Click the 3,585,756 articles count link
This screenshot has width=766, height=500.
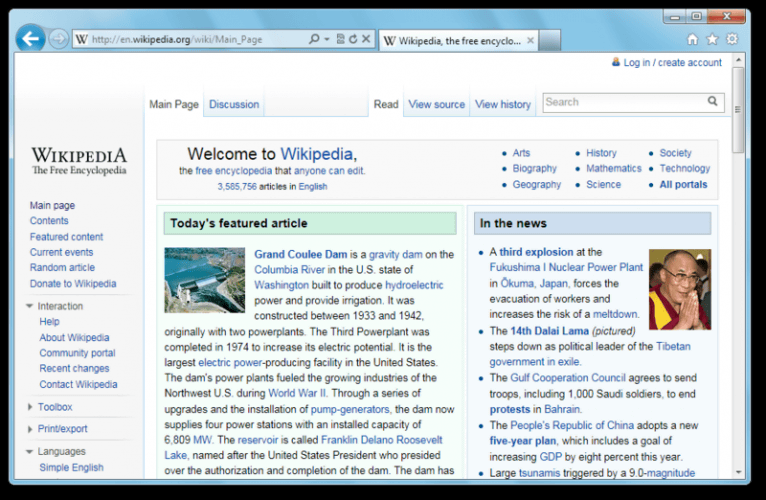[x=237, y=187]
